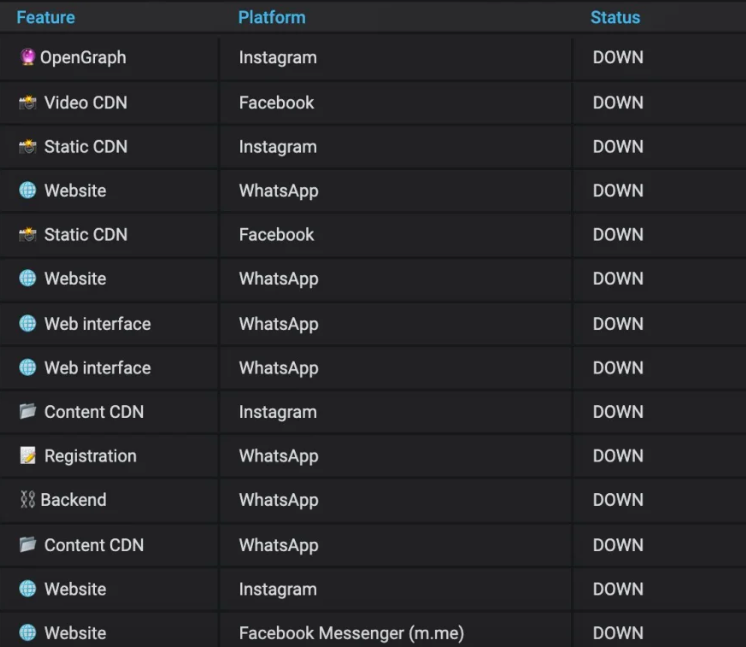Image resolution: width=746 pixels, height=647 pixels.
Task: Sort by the Platform column header
Action: tap(272, 17)
